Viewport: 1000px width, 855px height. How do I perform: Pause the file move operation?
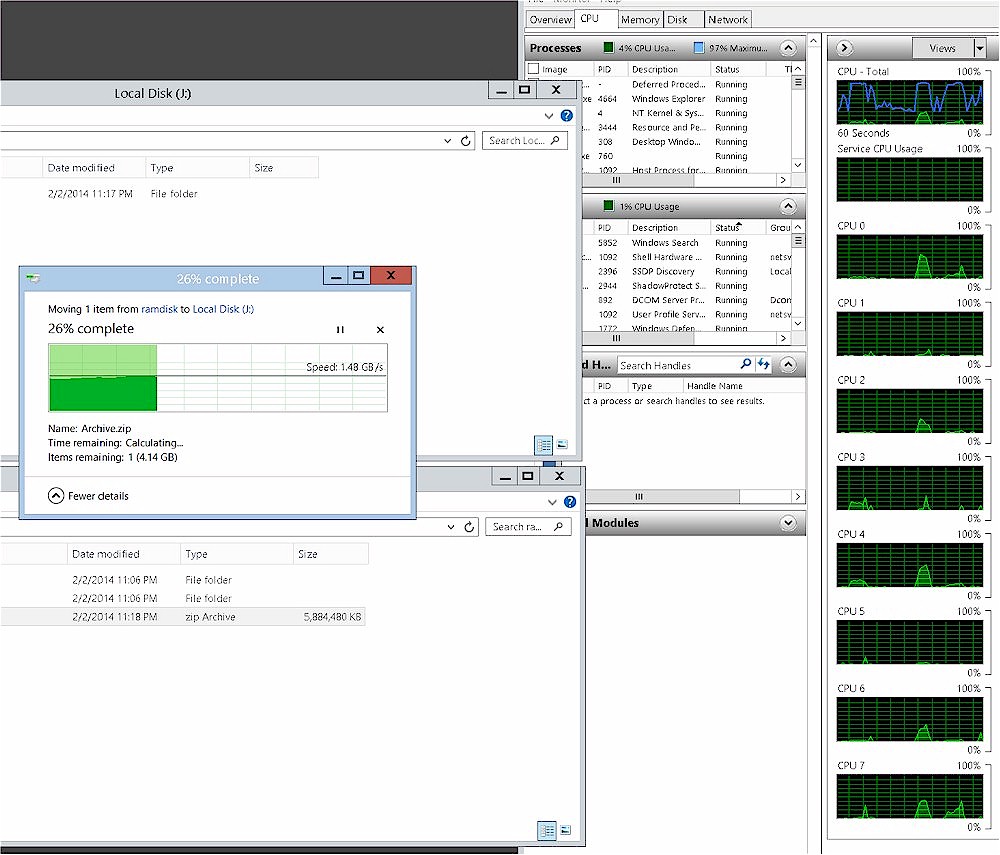(340, 330)
